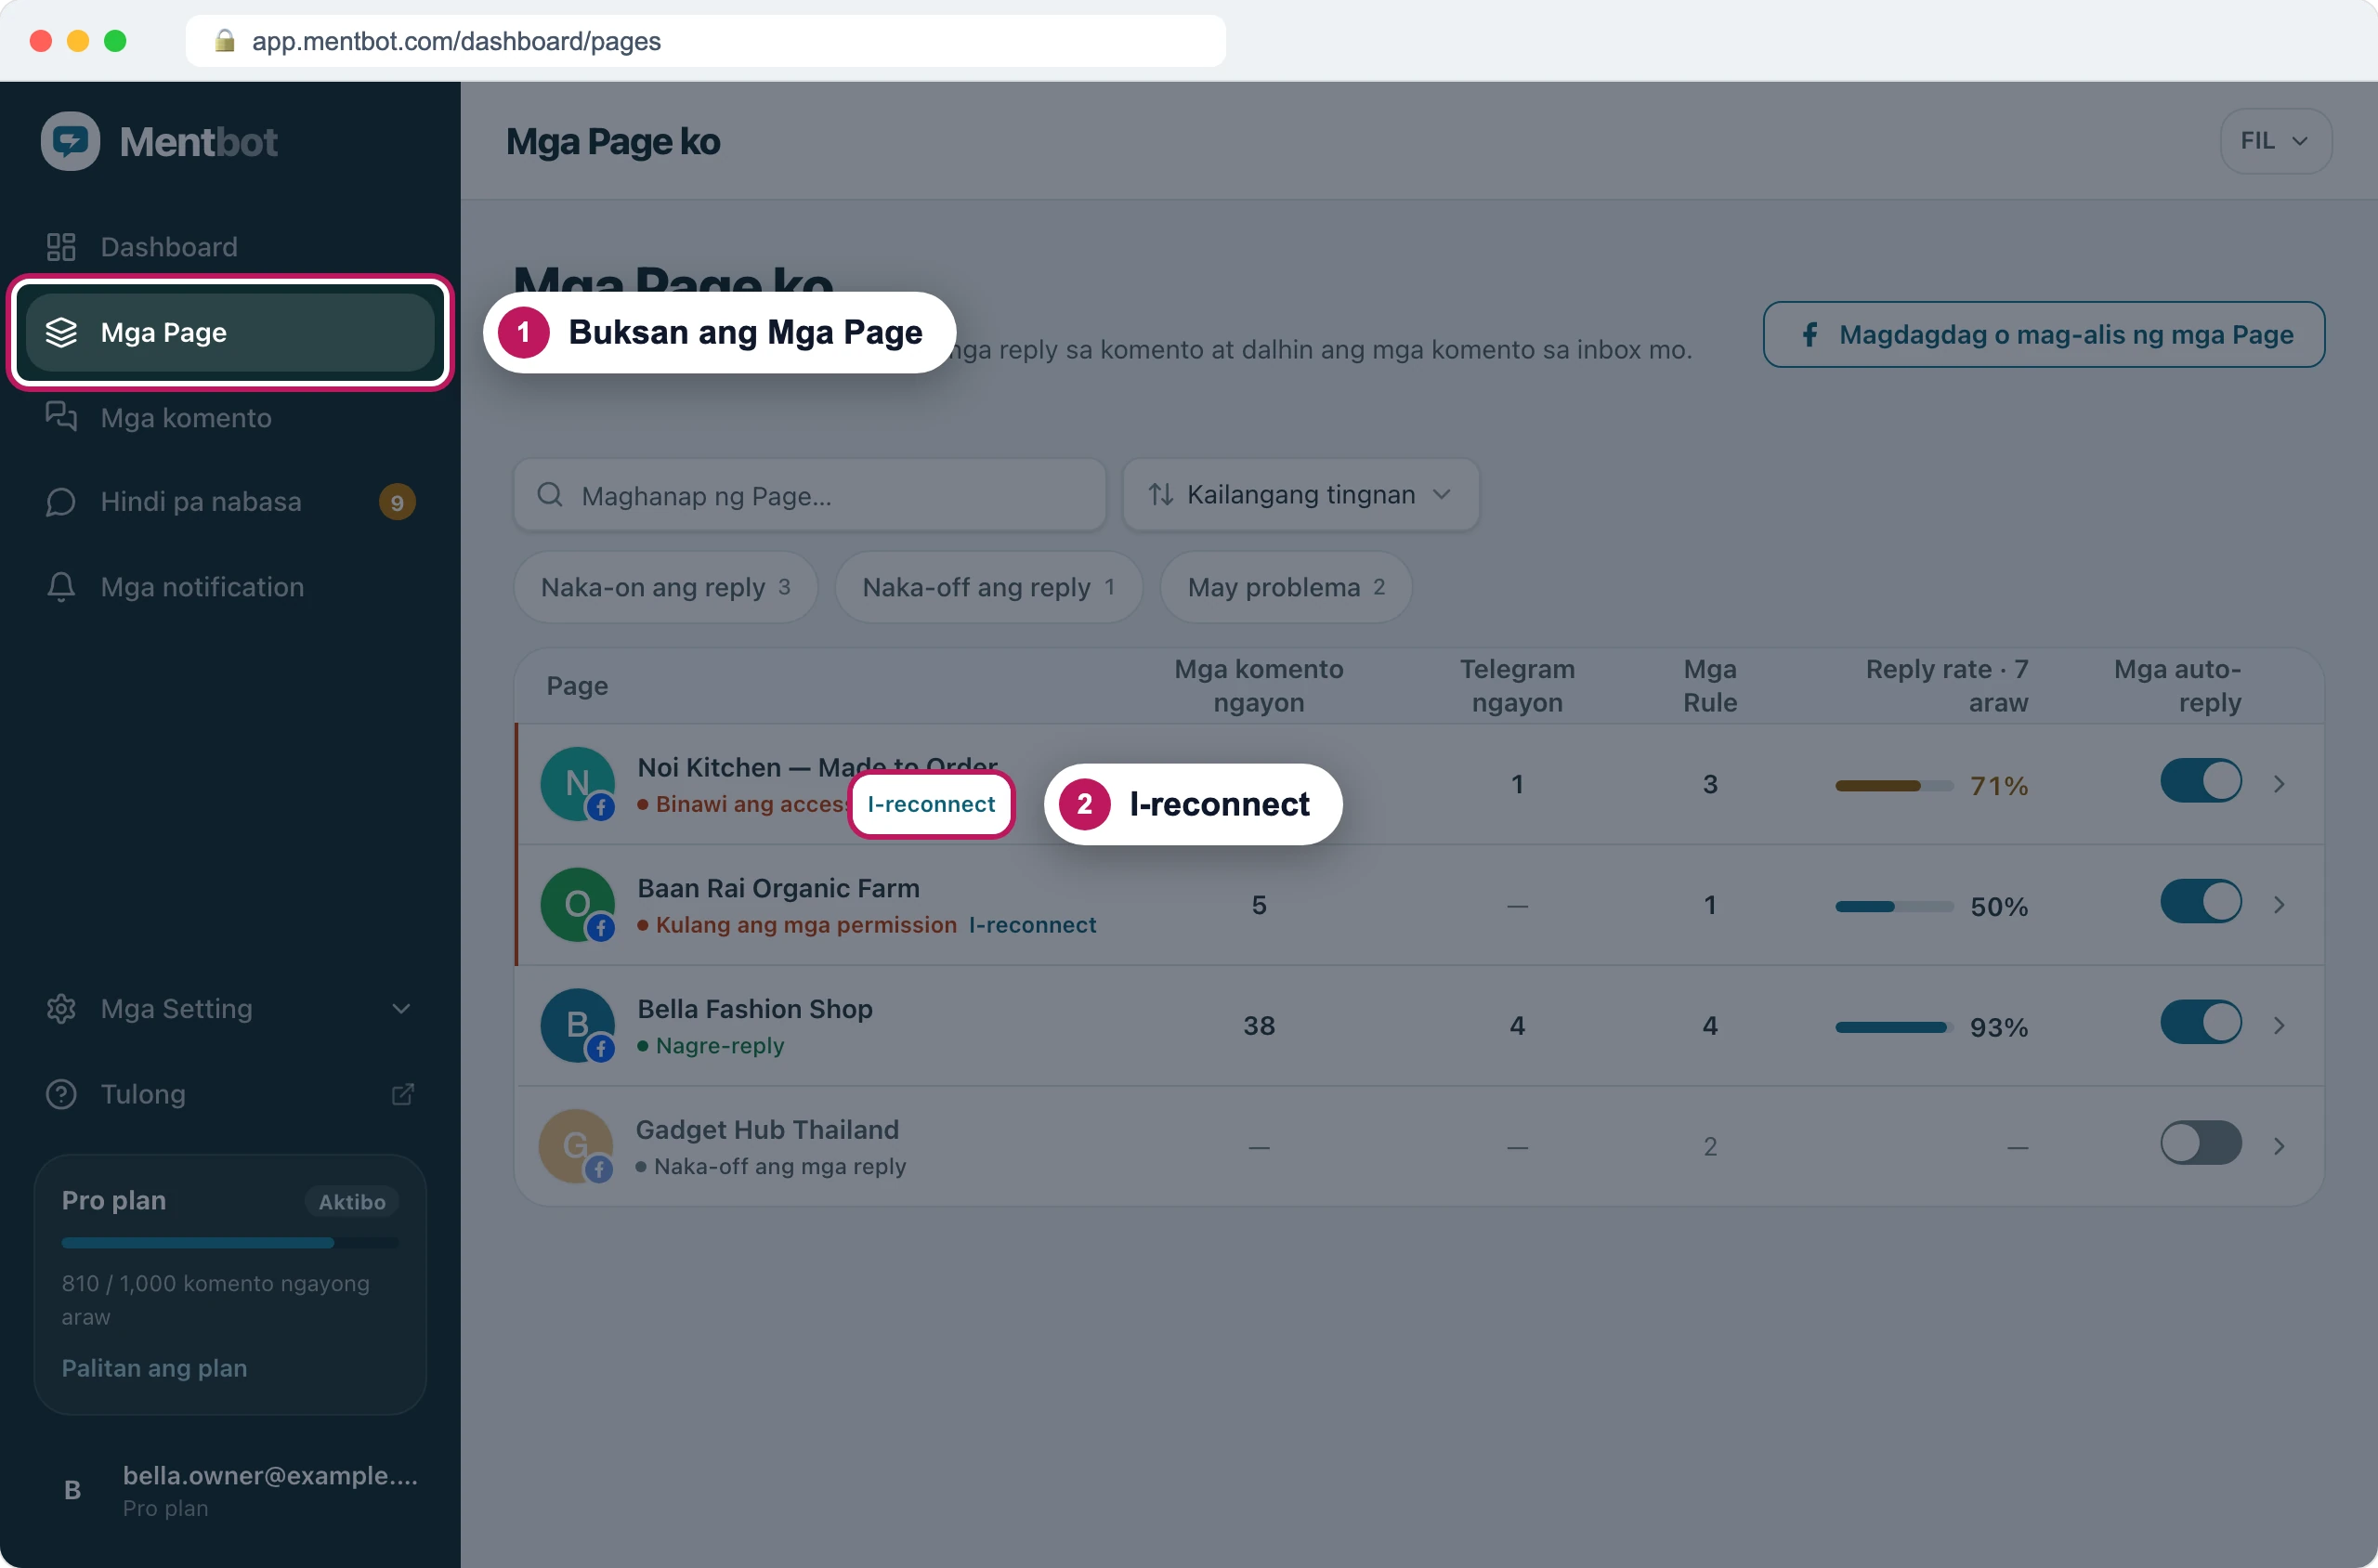Click the 71% reply rate bar
The image size is (2378, 1568).
(1894, 786)
